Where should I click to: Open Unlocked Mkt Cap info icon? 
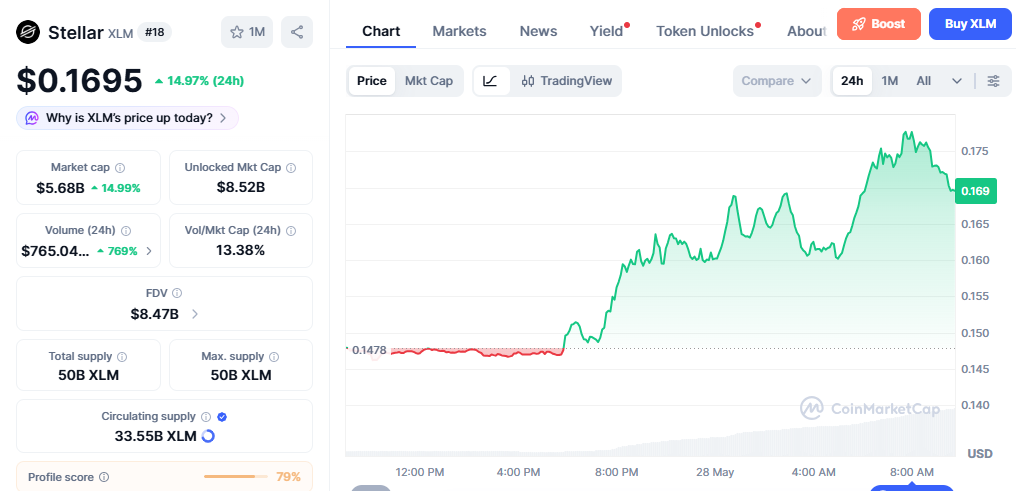(291, 168)
